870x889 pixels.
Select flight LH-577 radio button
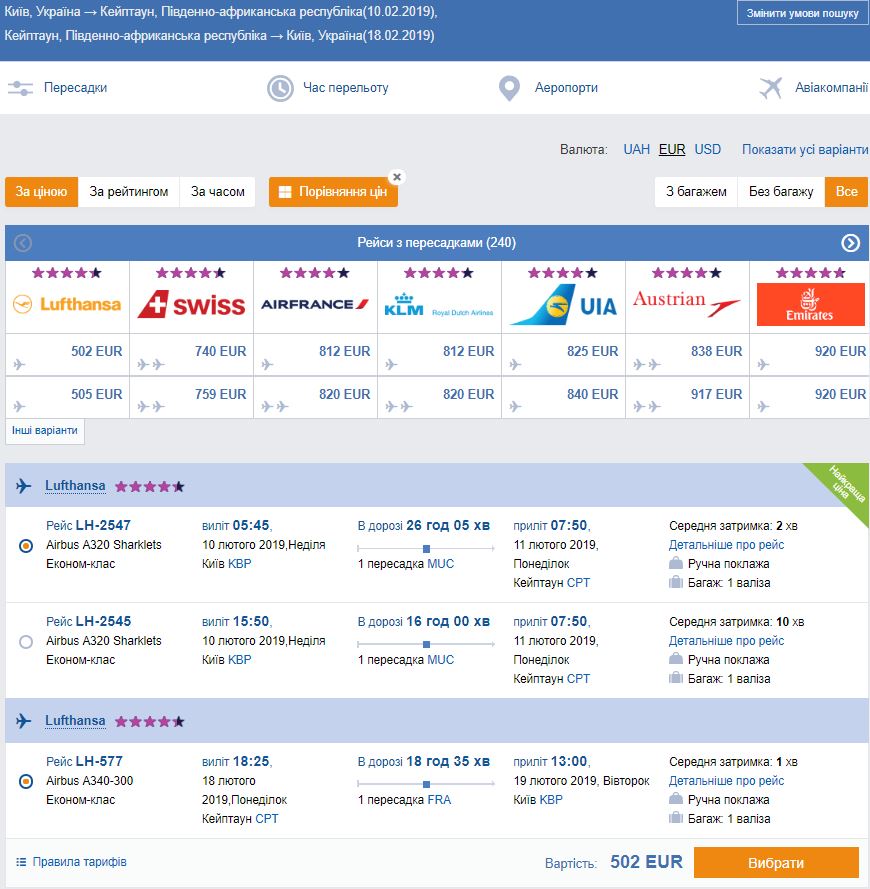click(26, 782)
